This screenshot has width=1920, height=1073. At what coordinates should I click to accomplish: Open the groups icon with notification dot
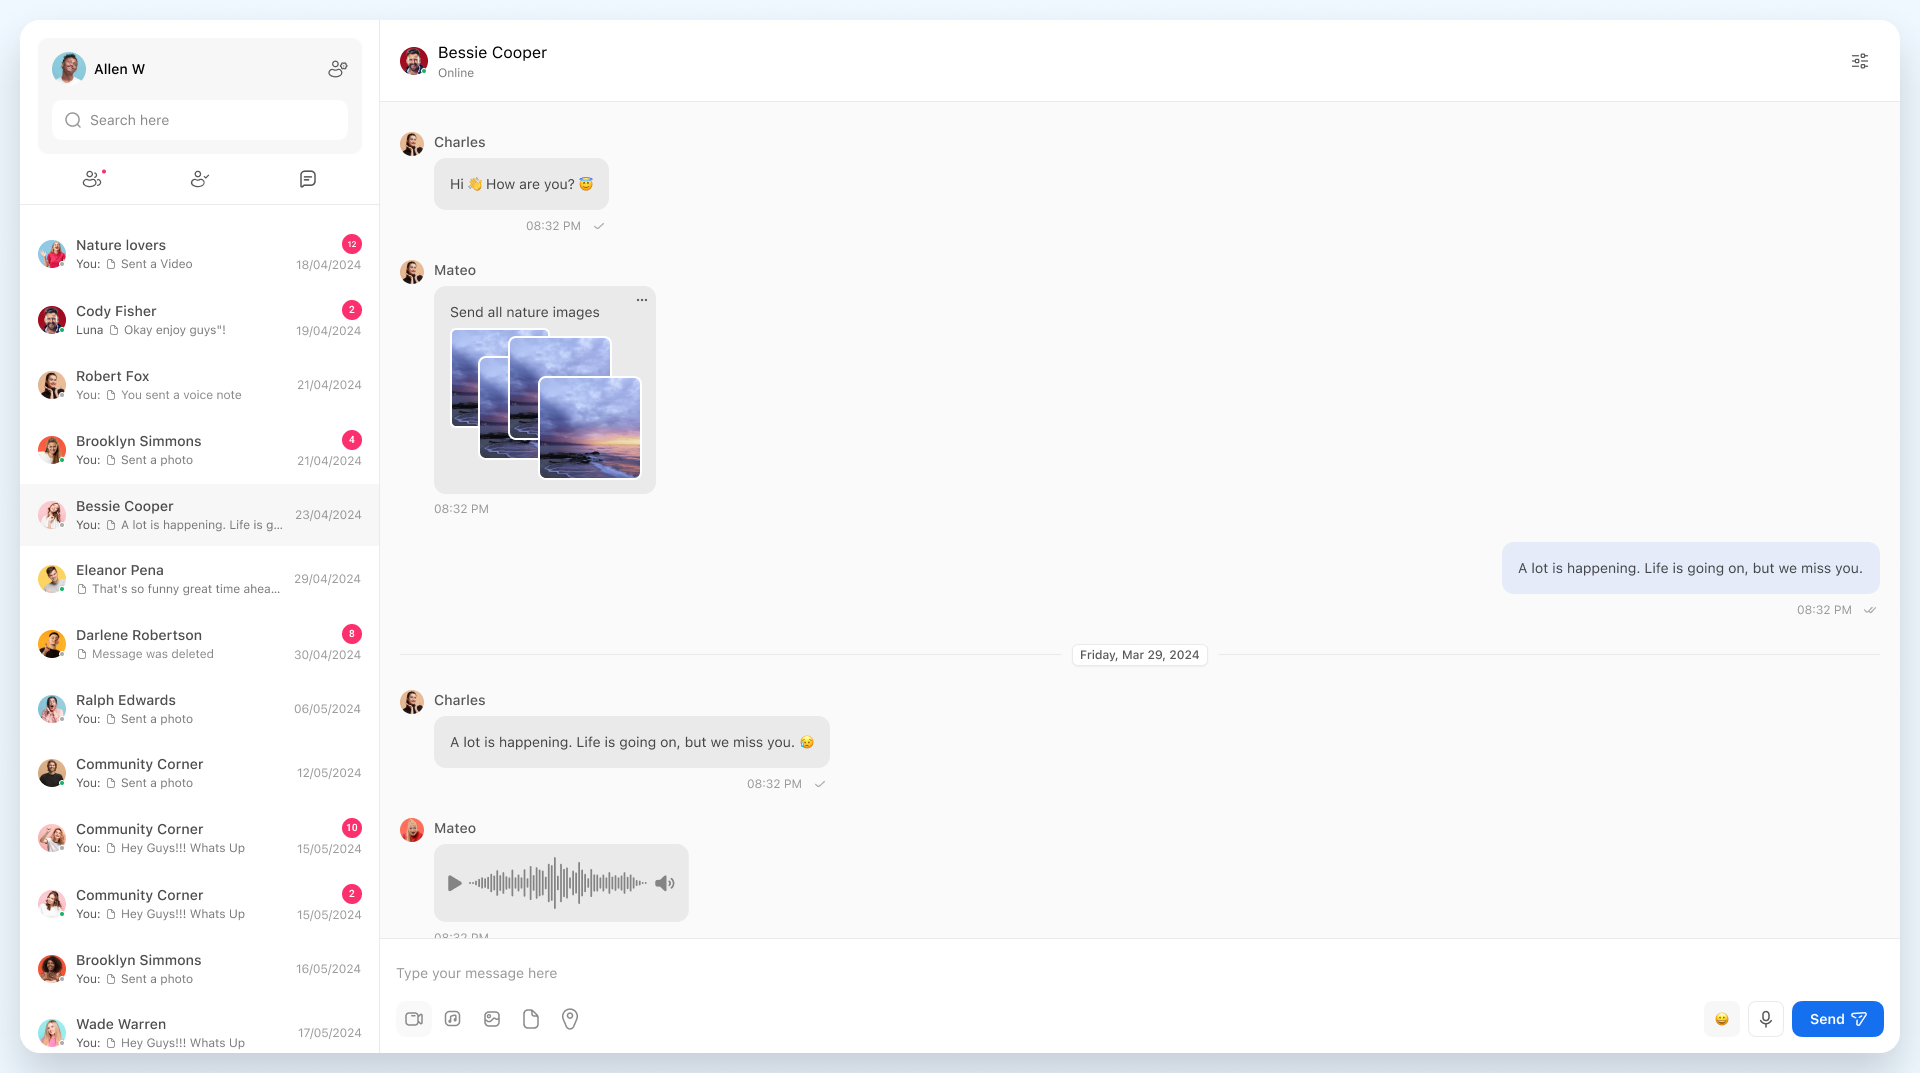pyautogui.click(x=91, y=179)
